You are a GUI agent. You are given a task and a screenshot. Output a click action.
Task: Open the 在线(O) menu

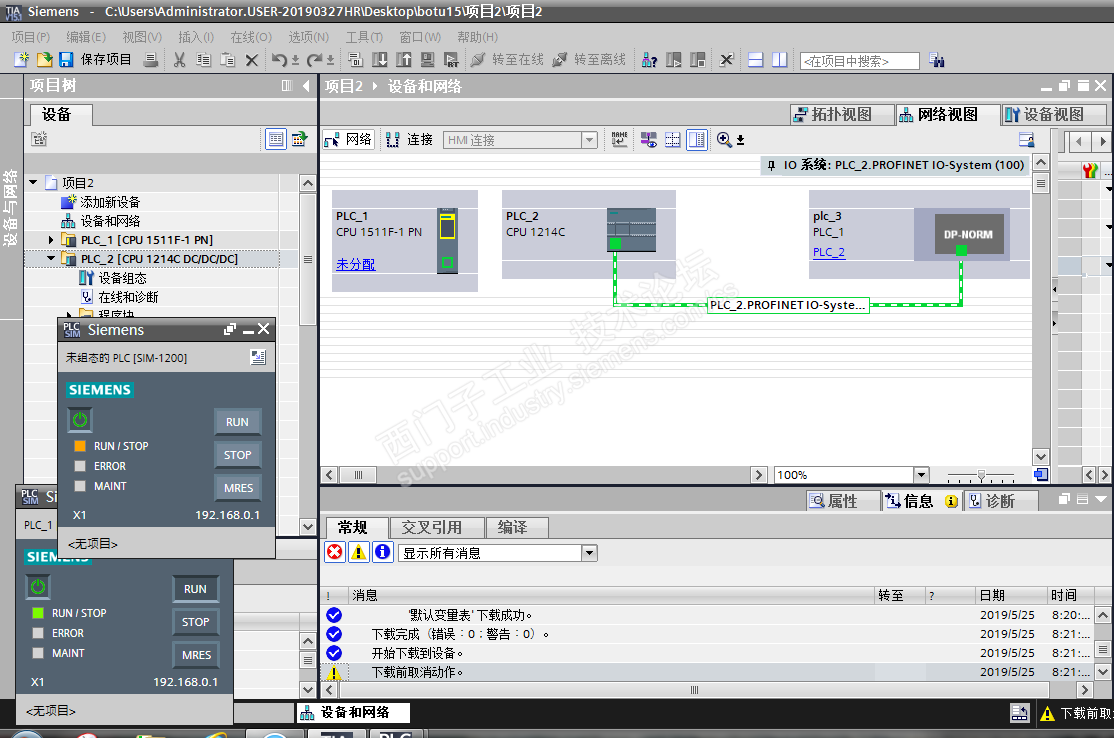[x=251, y=37]
